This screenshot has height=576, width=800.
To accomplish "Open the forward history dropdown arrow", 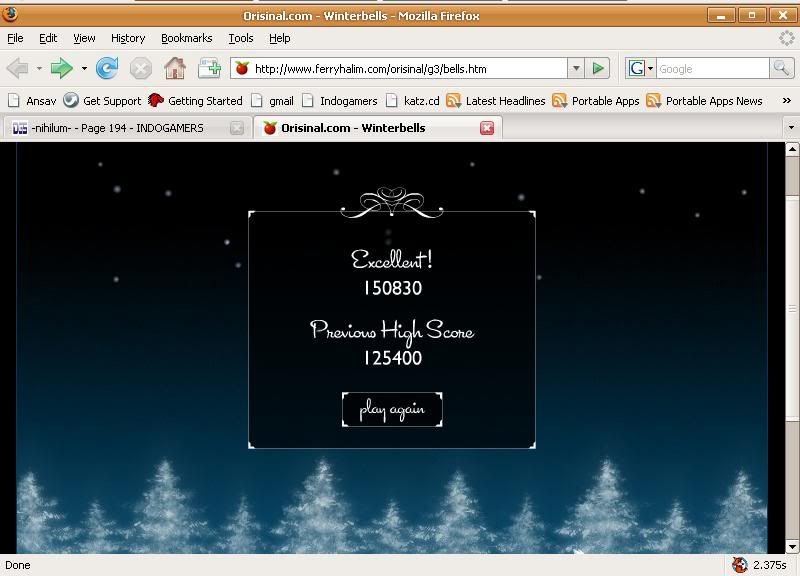I will tap(84, 68).
